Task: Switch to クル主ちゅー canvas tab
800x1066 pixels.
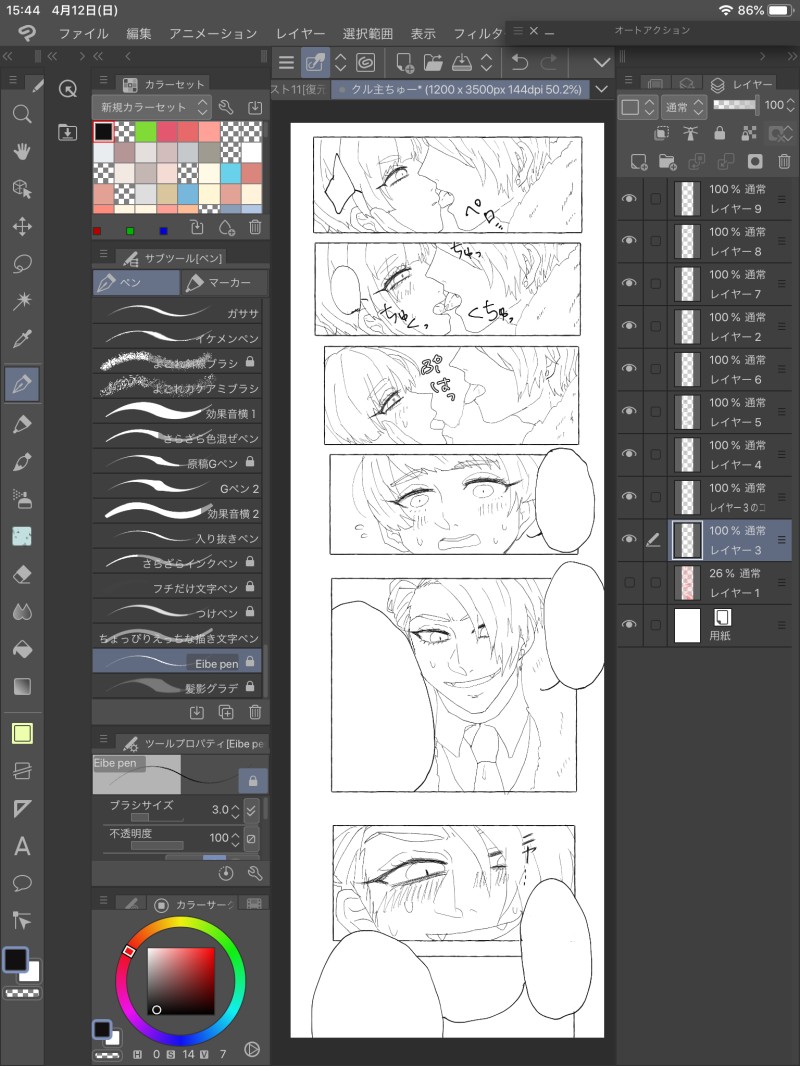Action: [462, 89]
